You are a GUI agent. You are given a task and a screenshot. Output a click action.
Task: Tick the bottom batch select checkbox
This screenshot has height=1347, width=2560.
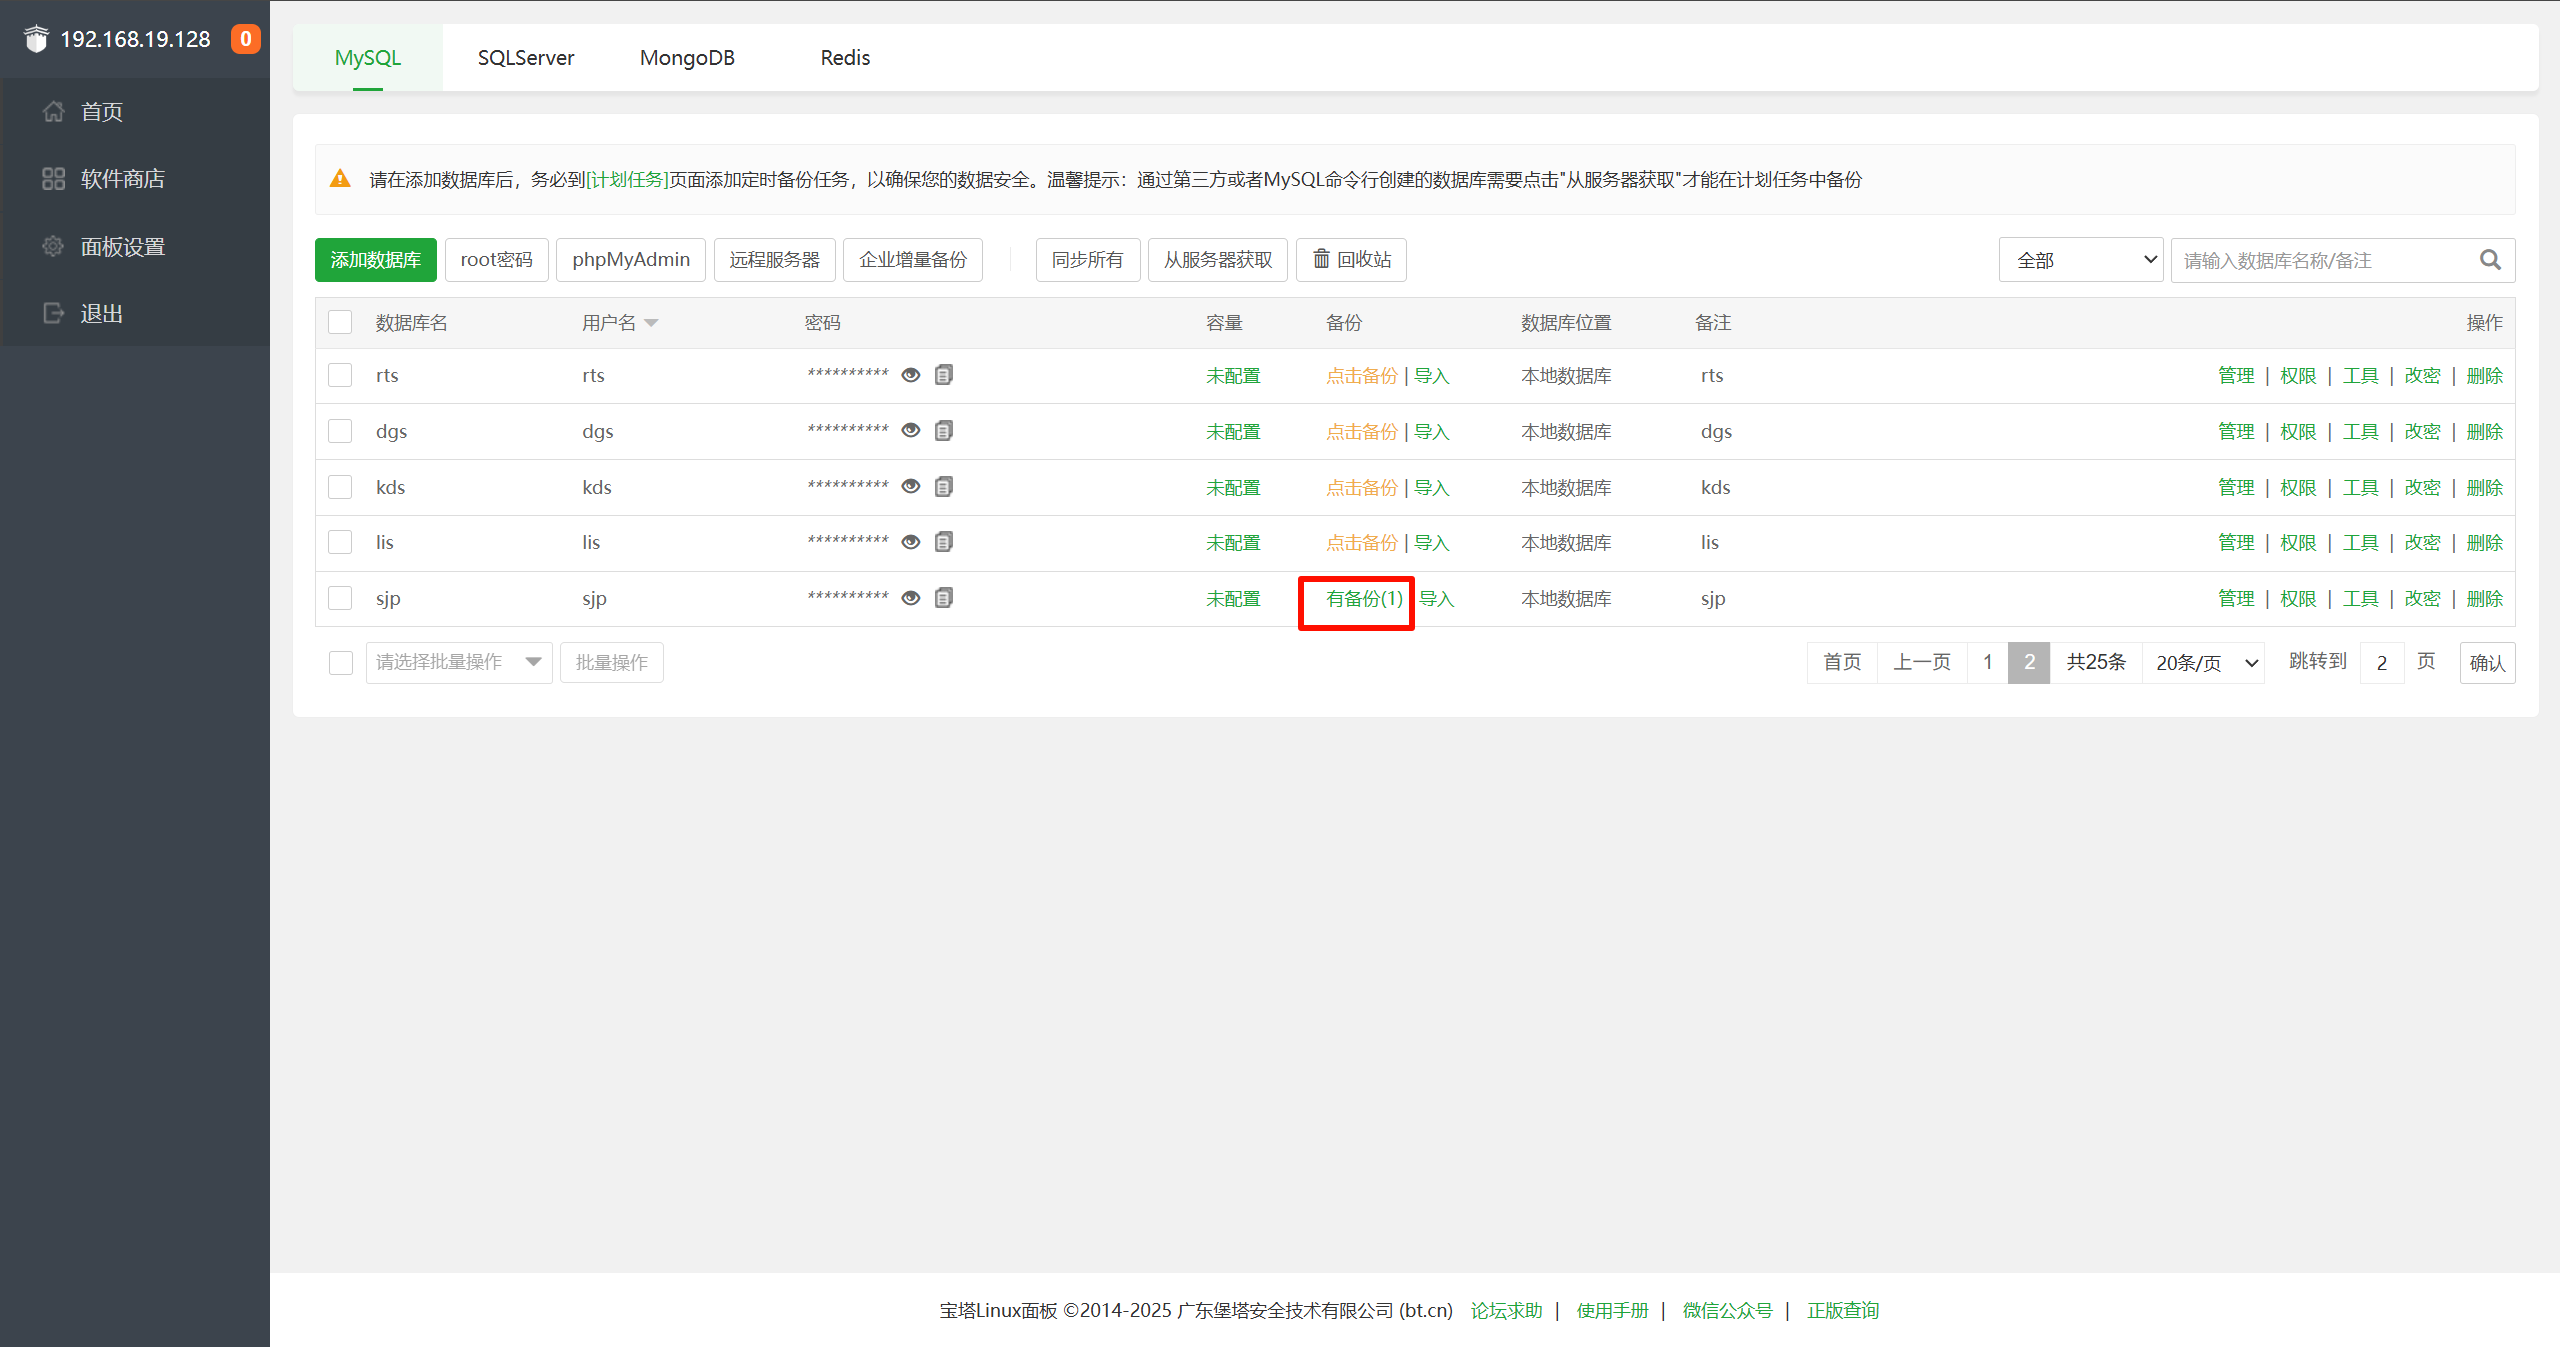pyautogui.click(x=341, y=662)
